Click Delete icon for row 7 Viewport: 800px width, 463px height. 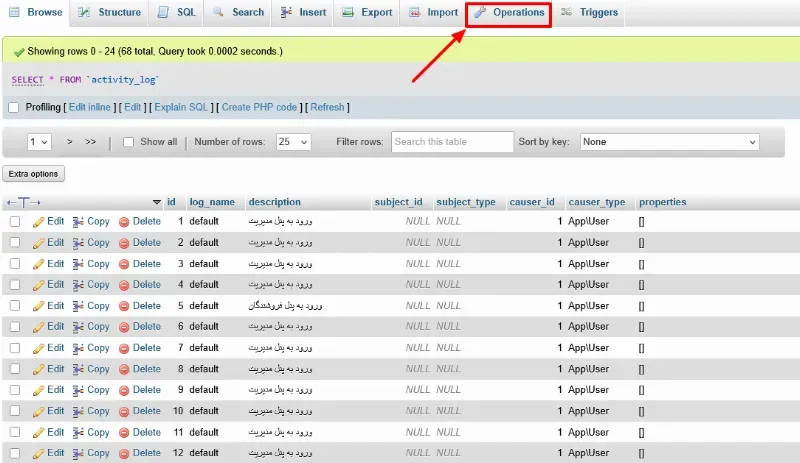pyautogui.click(x=124, y=348)
